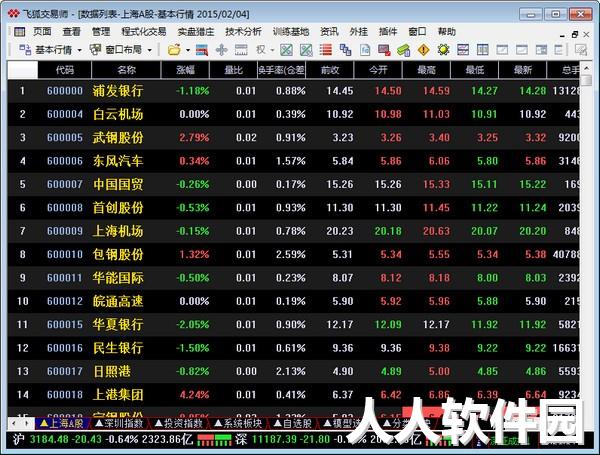Sort by the 量比 column header
Screen dimensions: 600x455
(x=233, y=70)
